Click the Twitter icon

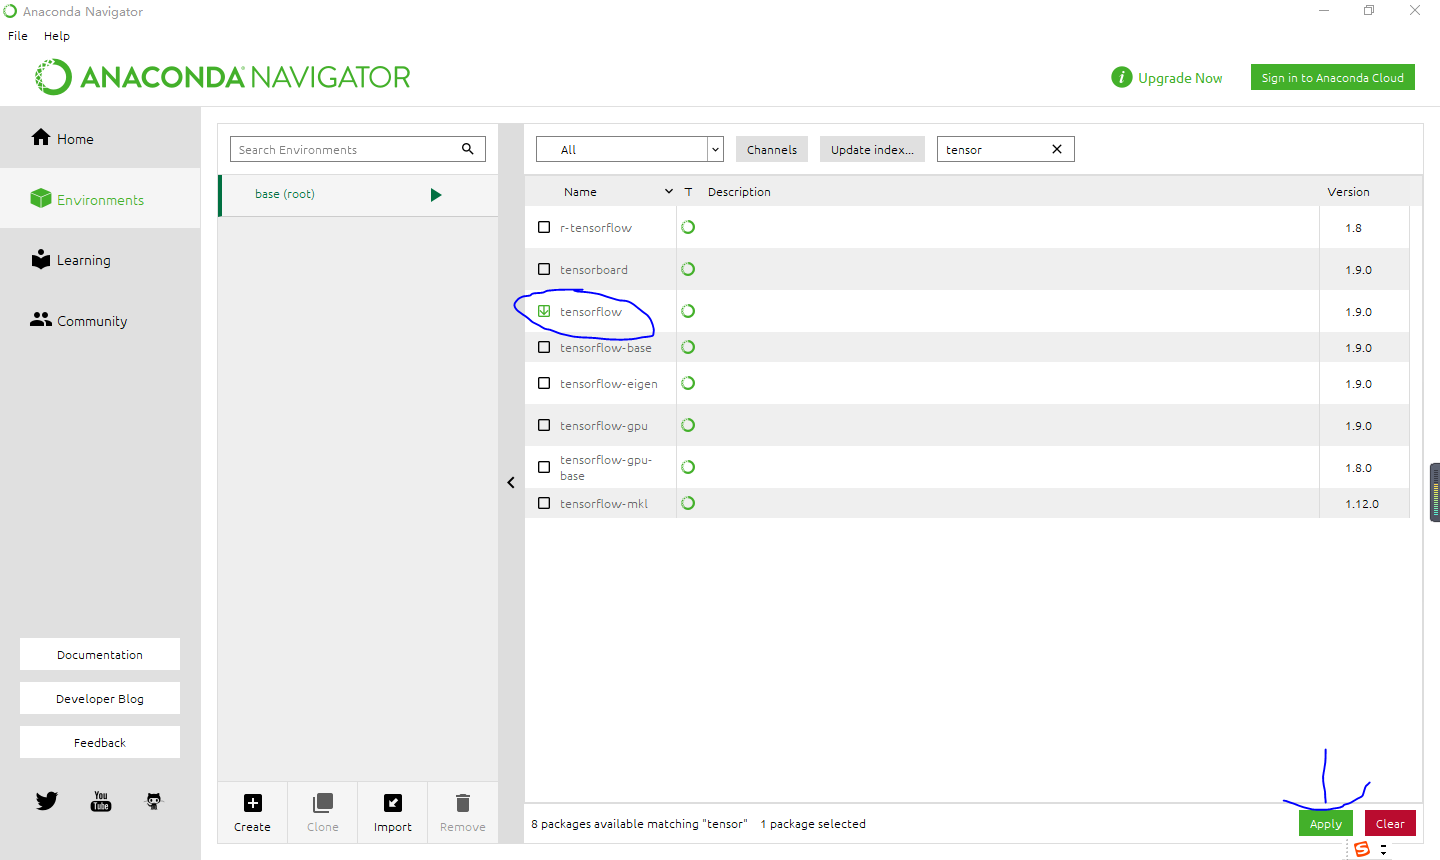coord(47,801)
